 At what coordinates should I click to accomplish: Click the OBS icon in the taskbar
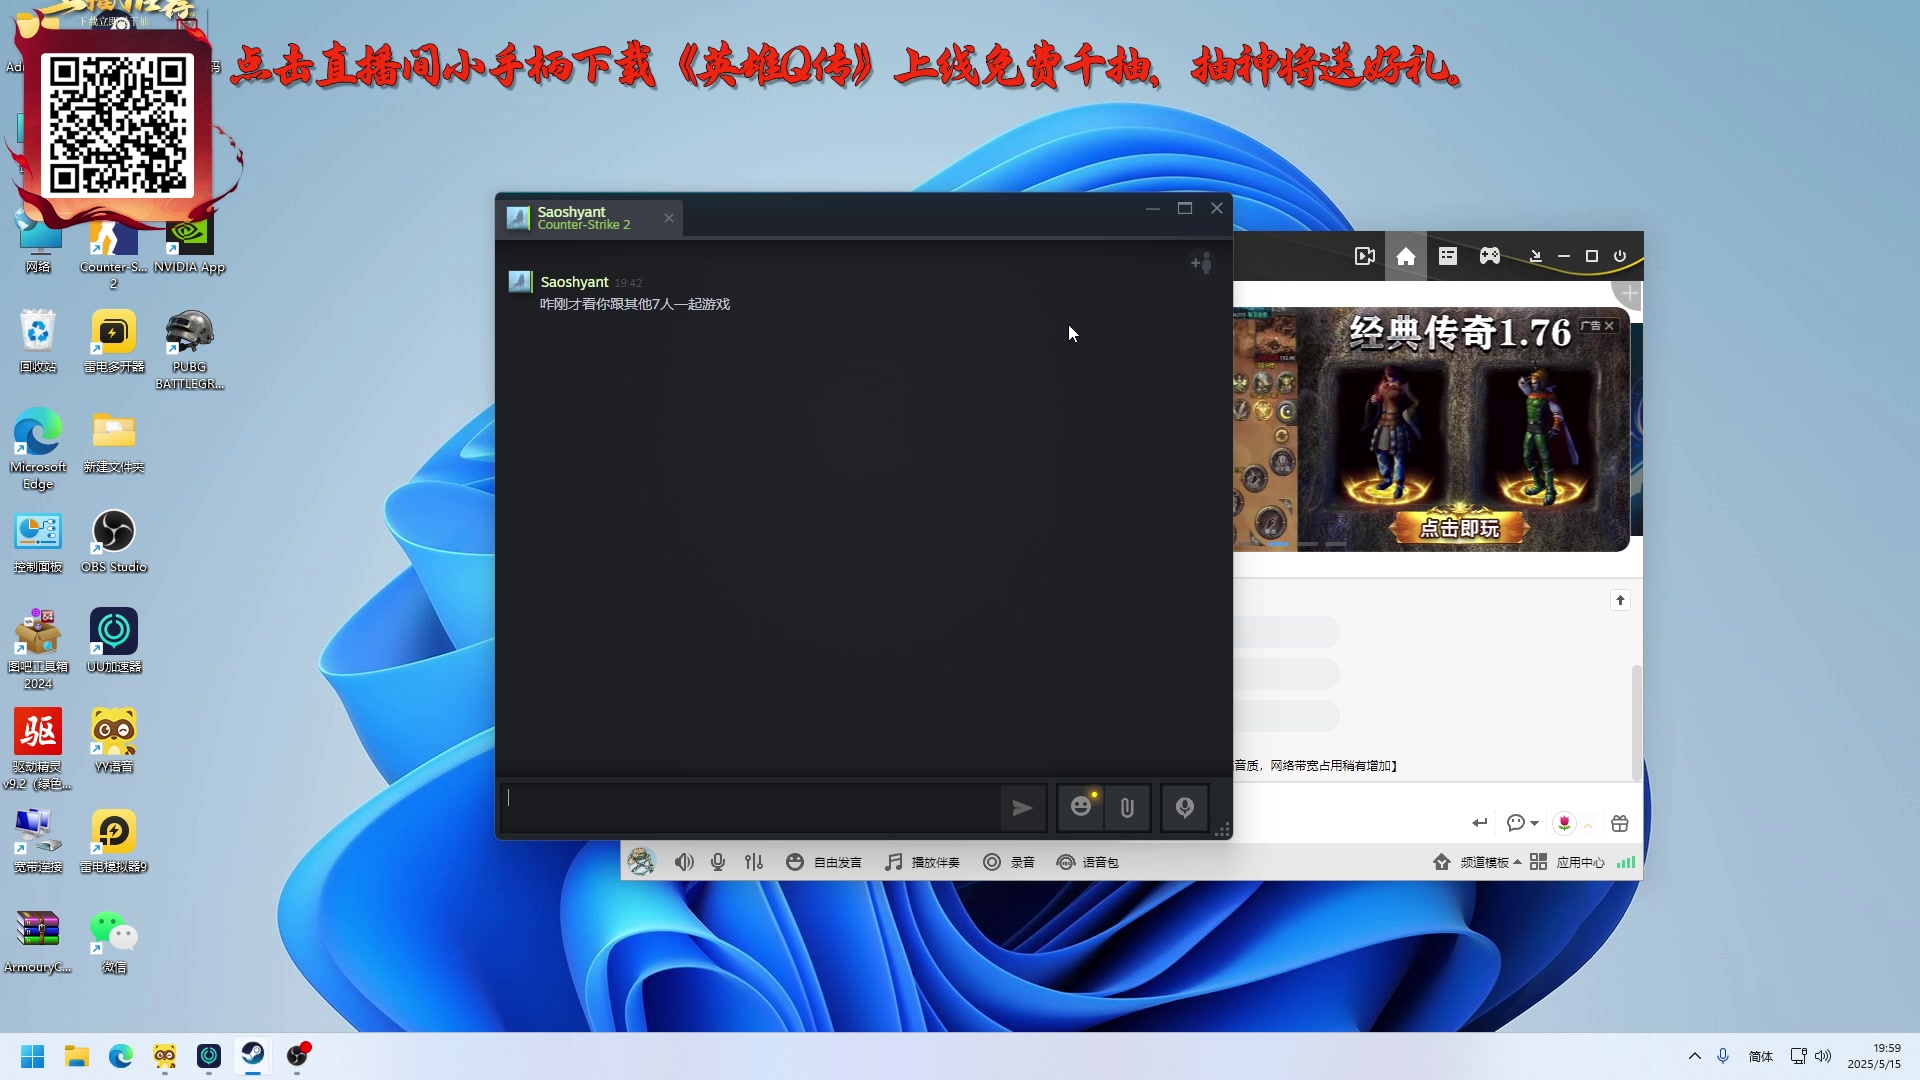tap(297, 1056)
